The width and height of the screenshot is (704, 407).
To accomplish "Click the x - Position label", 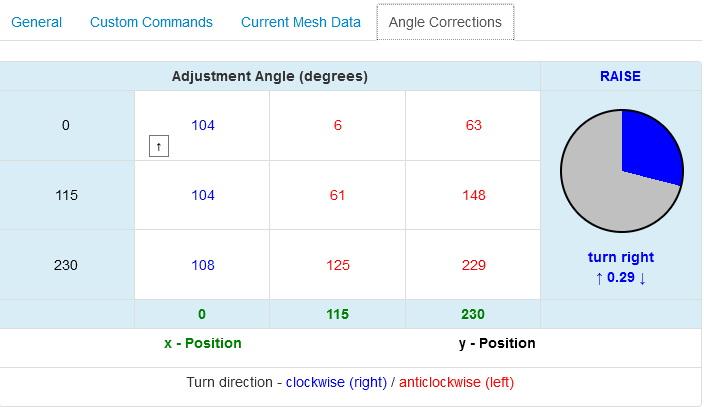I will tap(203, 343).
